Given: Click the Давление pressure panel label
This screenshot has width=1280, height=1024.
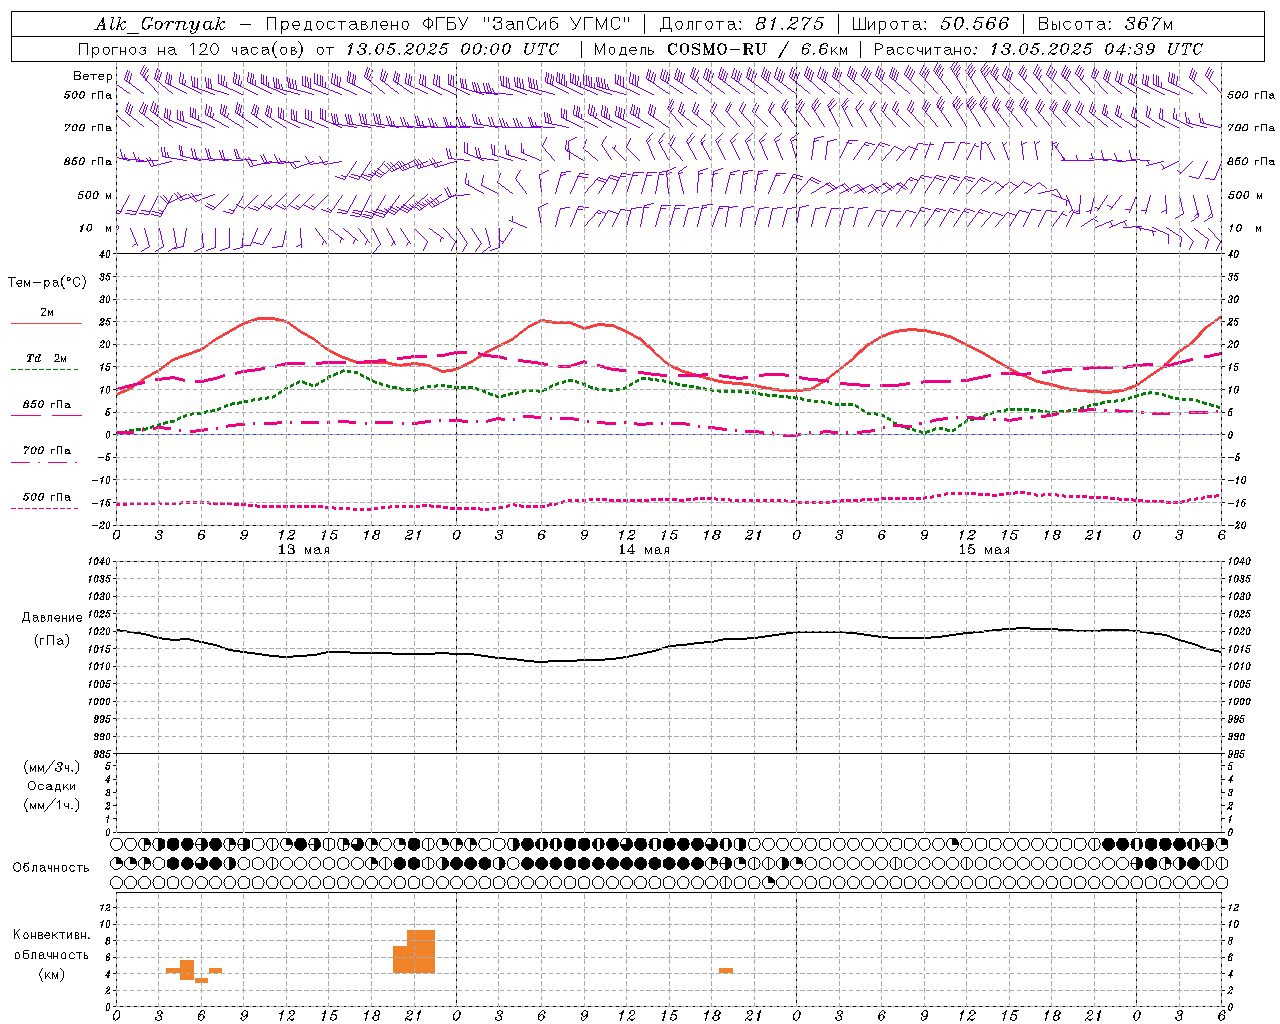Looking at the screenshot, I should coord(52,618).
